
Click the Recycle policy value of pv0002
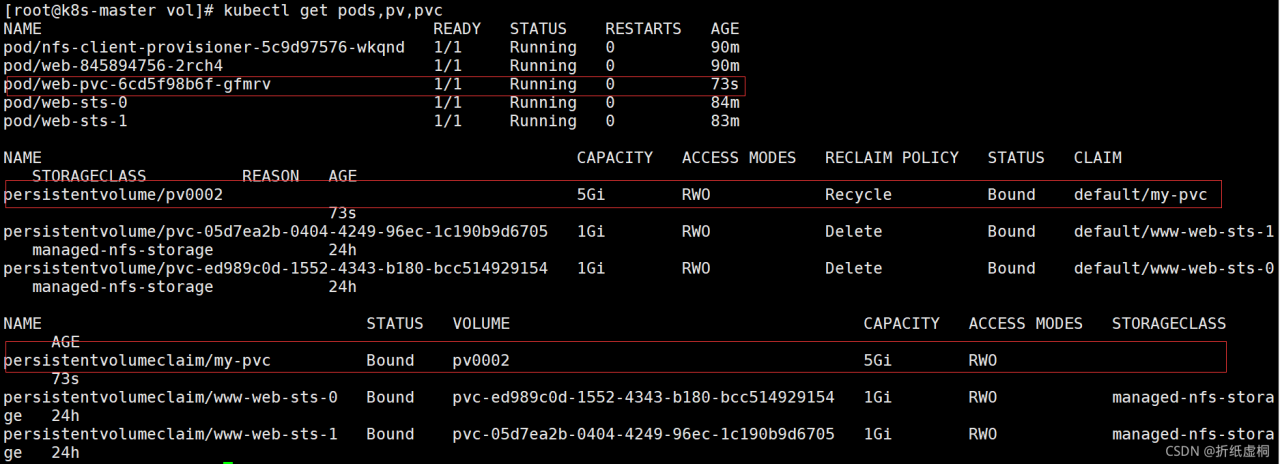pyautogui.click(x=858, y=194)
